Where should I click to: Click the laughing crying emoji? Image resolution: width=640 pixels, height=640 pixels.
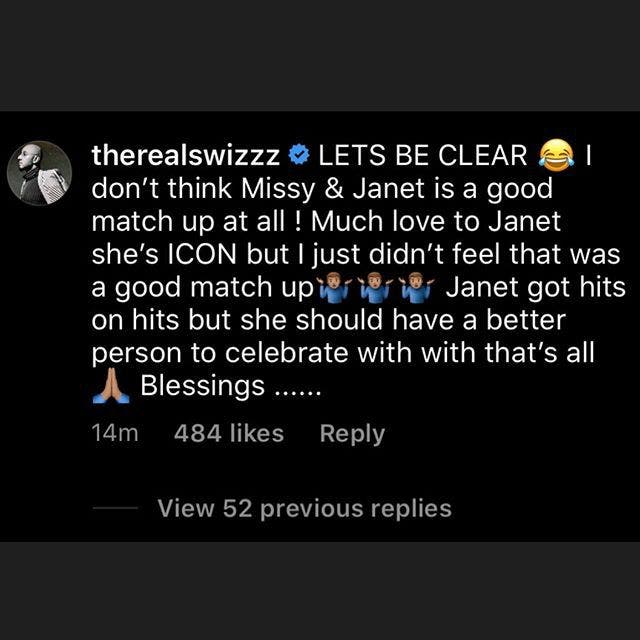(557, 155)
